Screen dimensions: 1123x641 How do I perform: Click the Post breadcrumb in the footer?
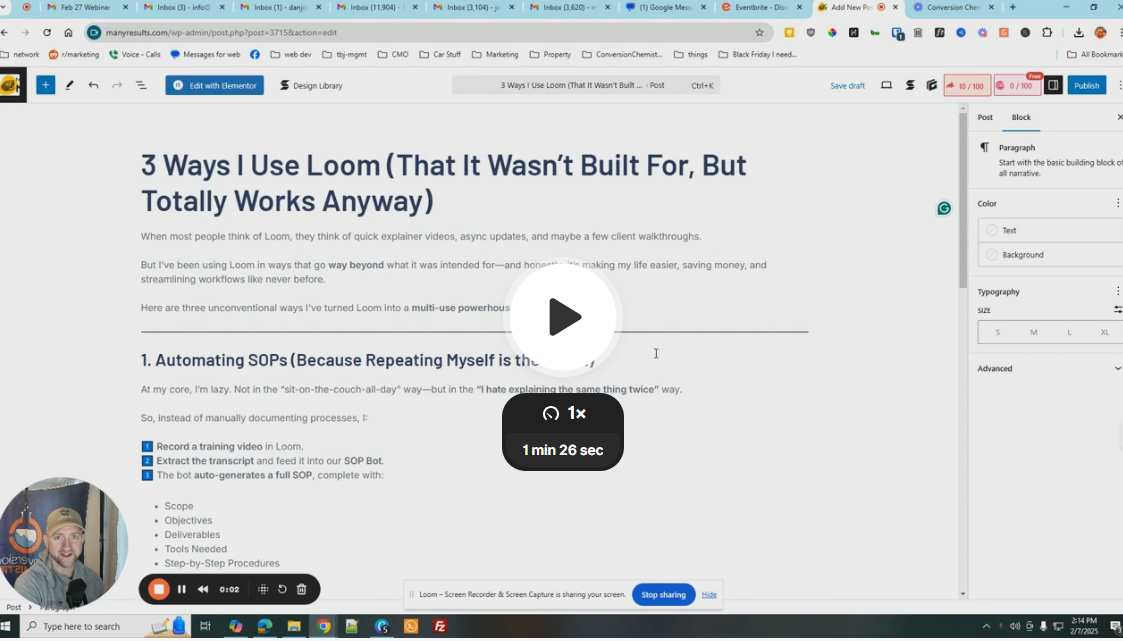(14, 607)
